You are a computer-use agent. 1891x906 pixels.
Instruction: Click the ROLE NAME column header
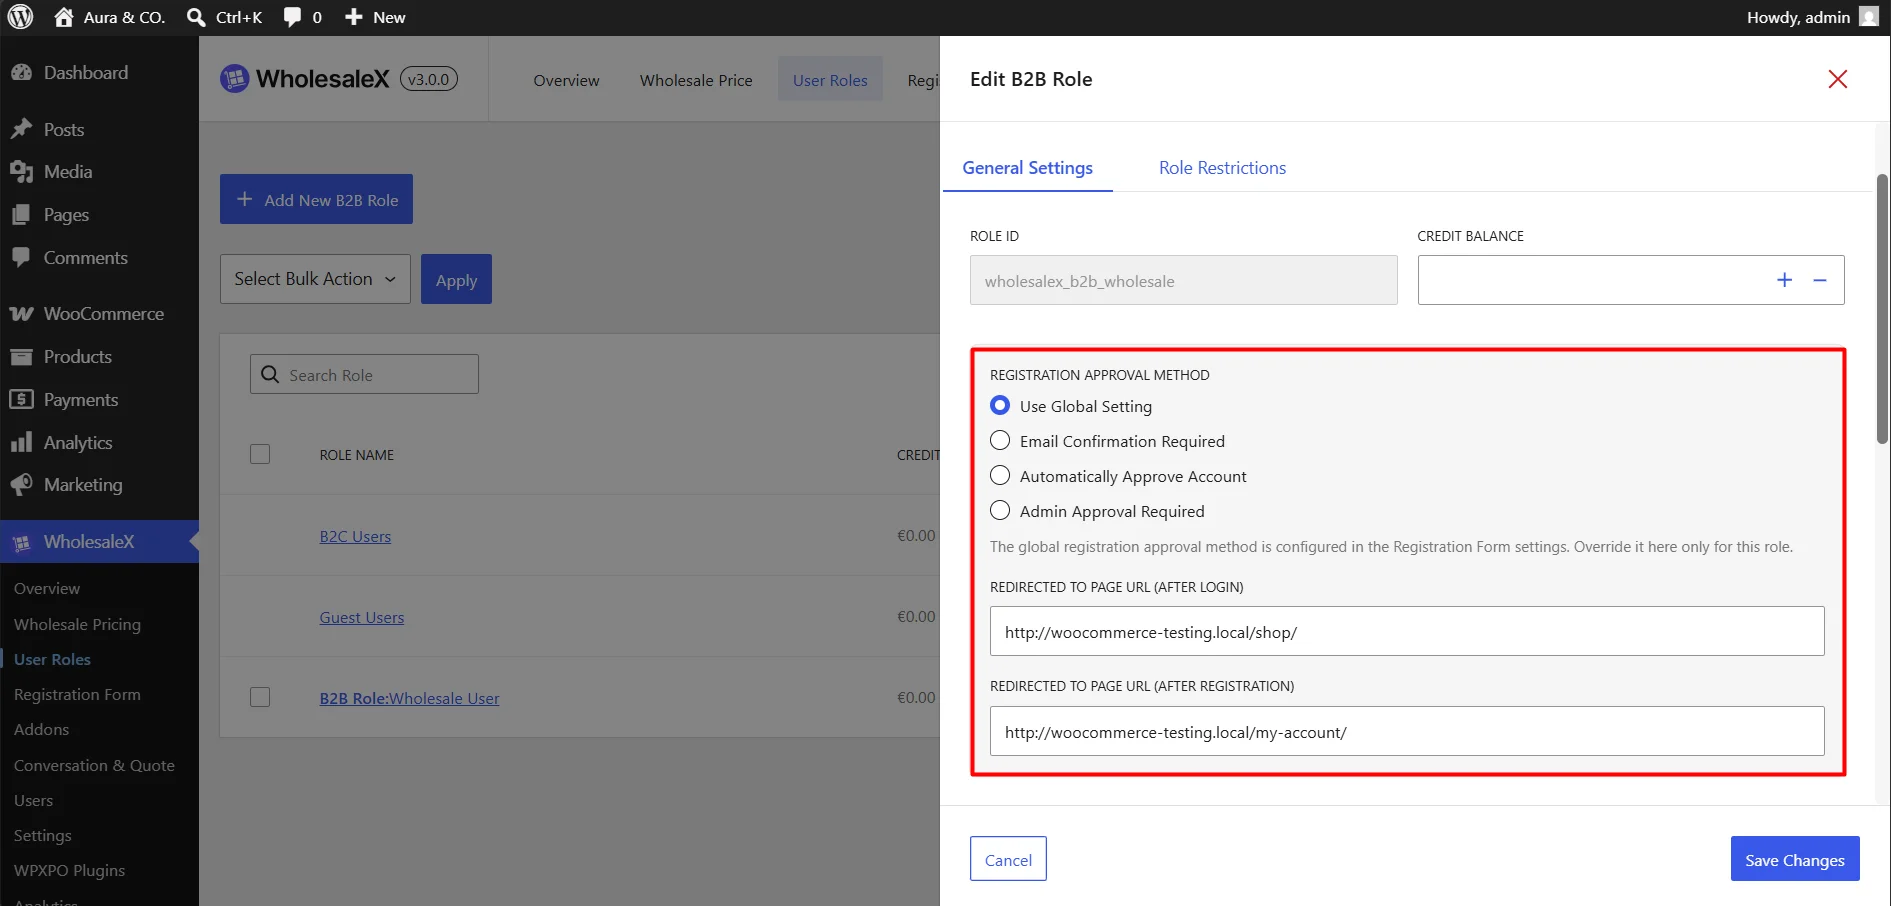pyautogui.click(x=357, y=455)
